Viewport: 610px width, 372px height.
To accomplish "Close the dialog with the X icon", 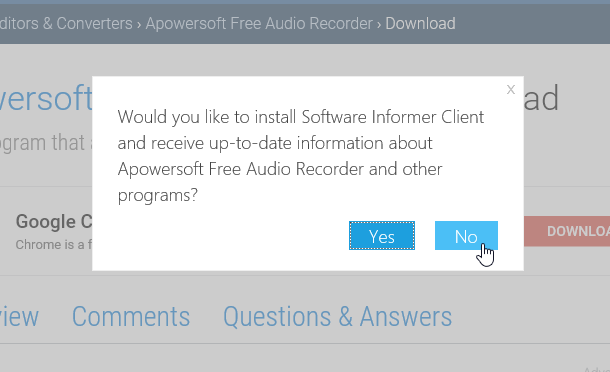I will click(x=510, y=90).
